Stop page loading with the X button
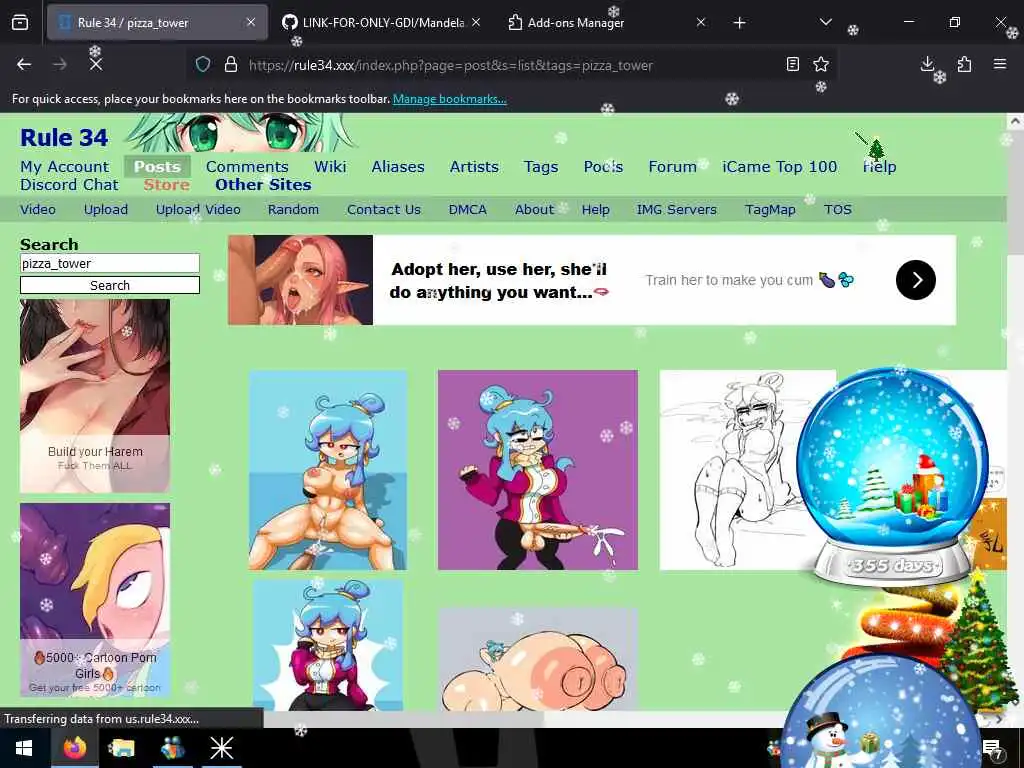The height and width of the screenshot is (768, 1024). [96, 64]
